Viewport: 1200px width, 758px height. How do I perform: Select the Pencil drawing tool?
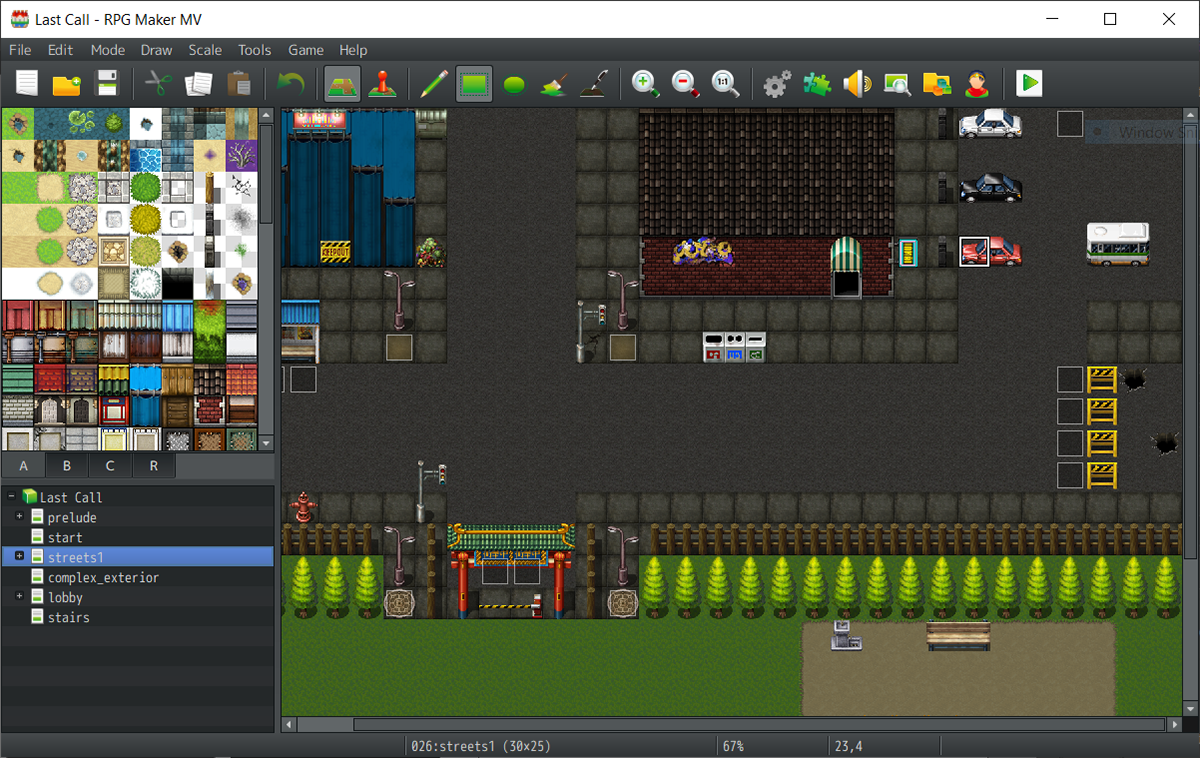click(x=433, y=84)
